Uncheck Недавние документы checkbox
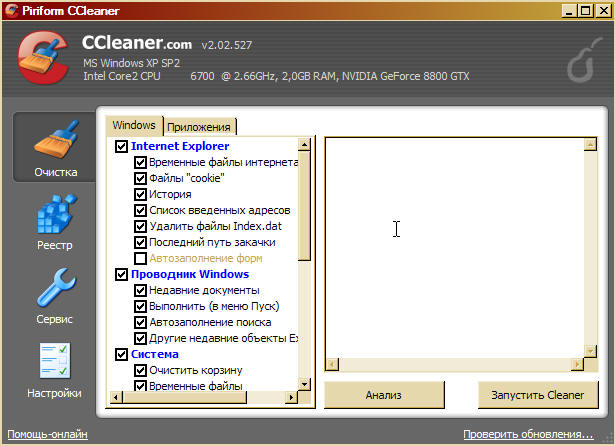The height and width of the screenshot is (446, 615). coord(140,290)
